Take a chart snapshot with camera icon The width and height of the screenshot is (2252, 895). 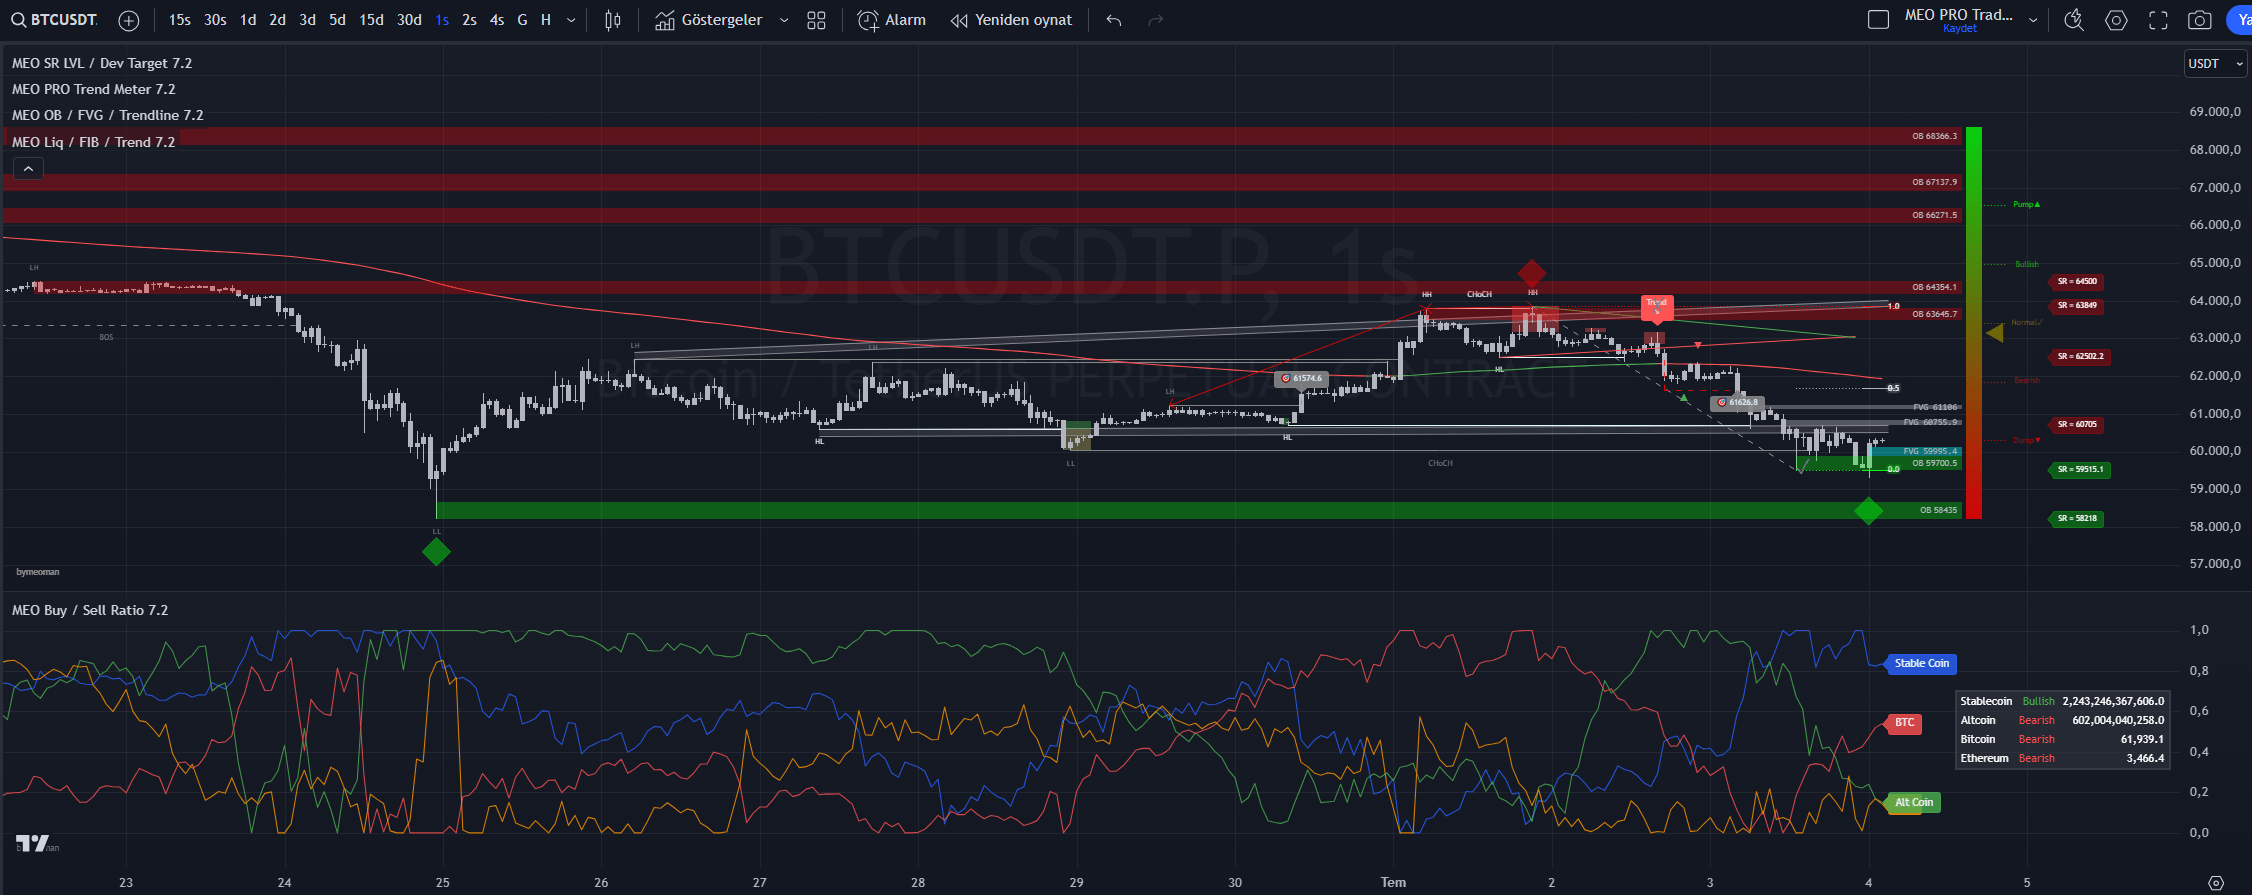[x=2199, y=20]
